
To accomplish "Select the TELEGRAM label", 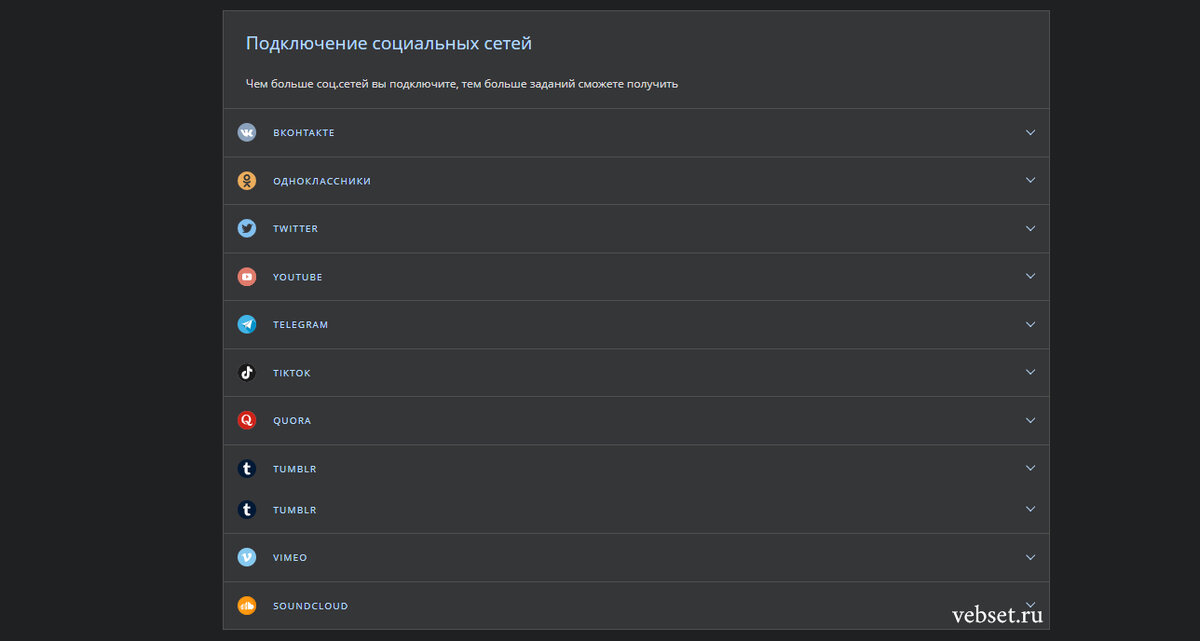I will point(301,325).
